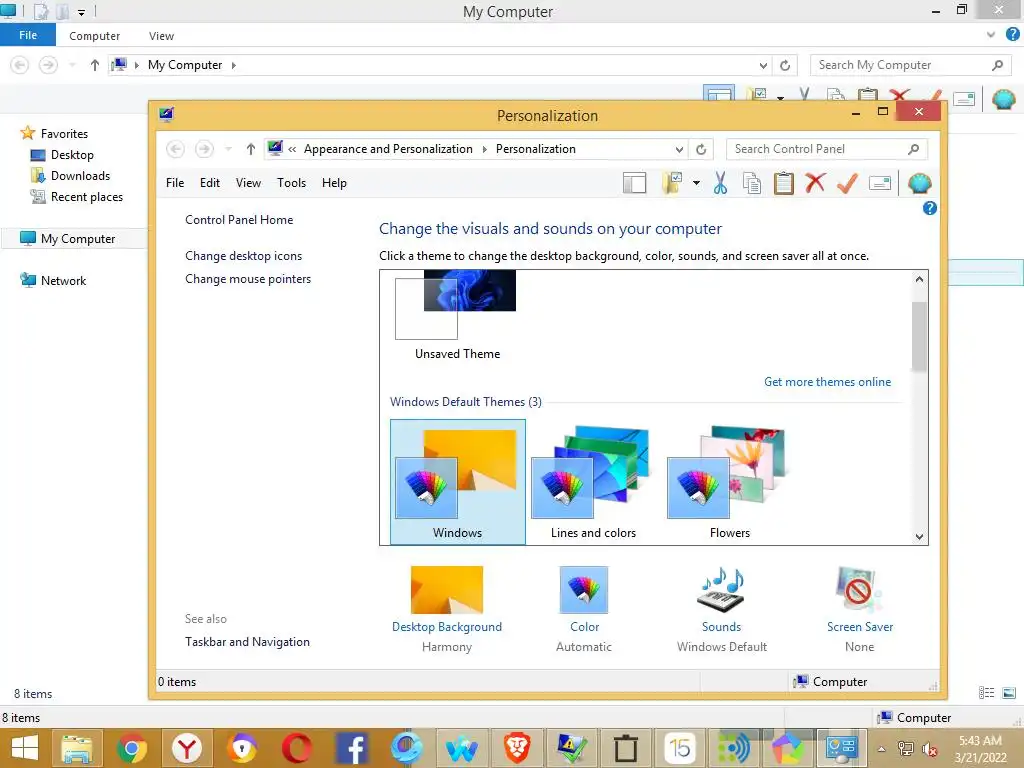The image size is (1024, 768).
Task: Select Desktop in Favorites
Action: pos(63,155)
